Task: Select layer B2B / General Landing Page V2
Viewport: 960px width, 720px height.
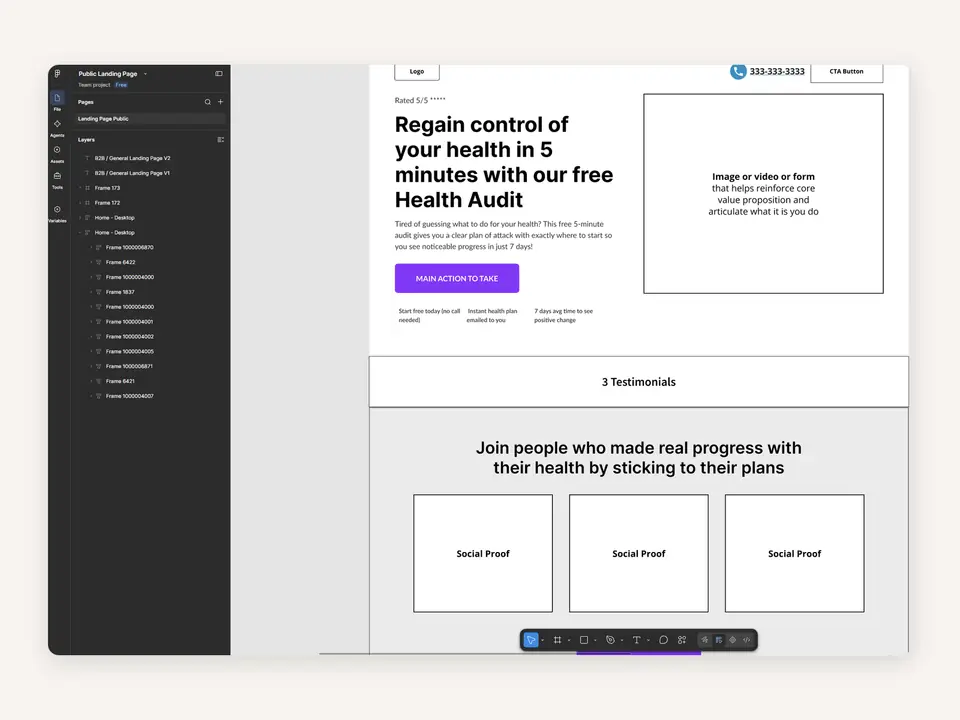Action: click(x=132, y=158)
